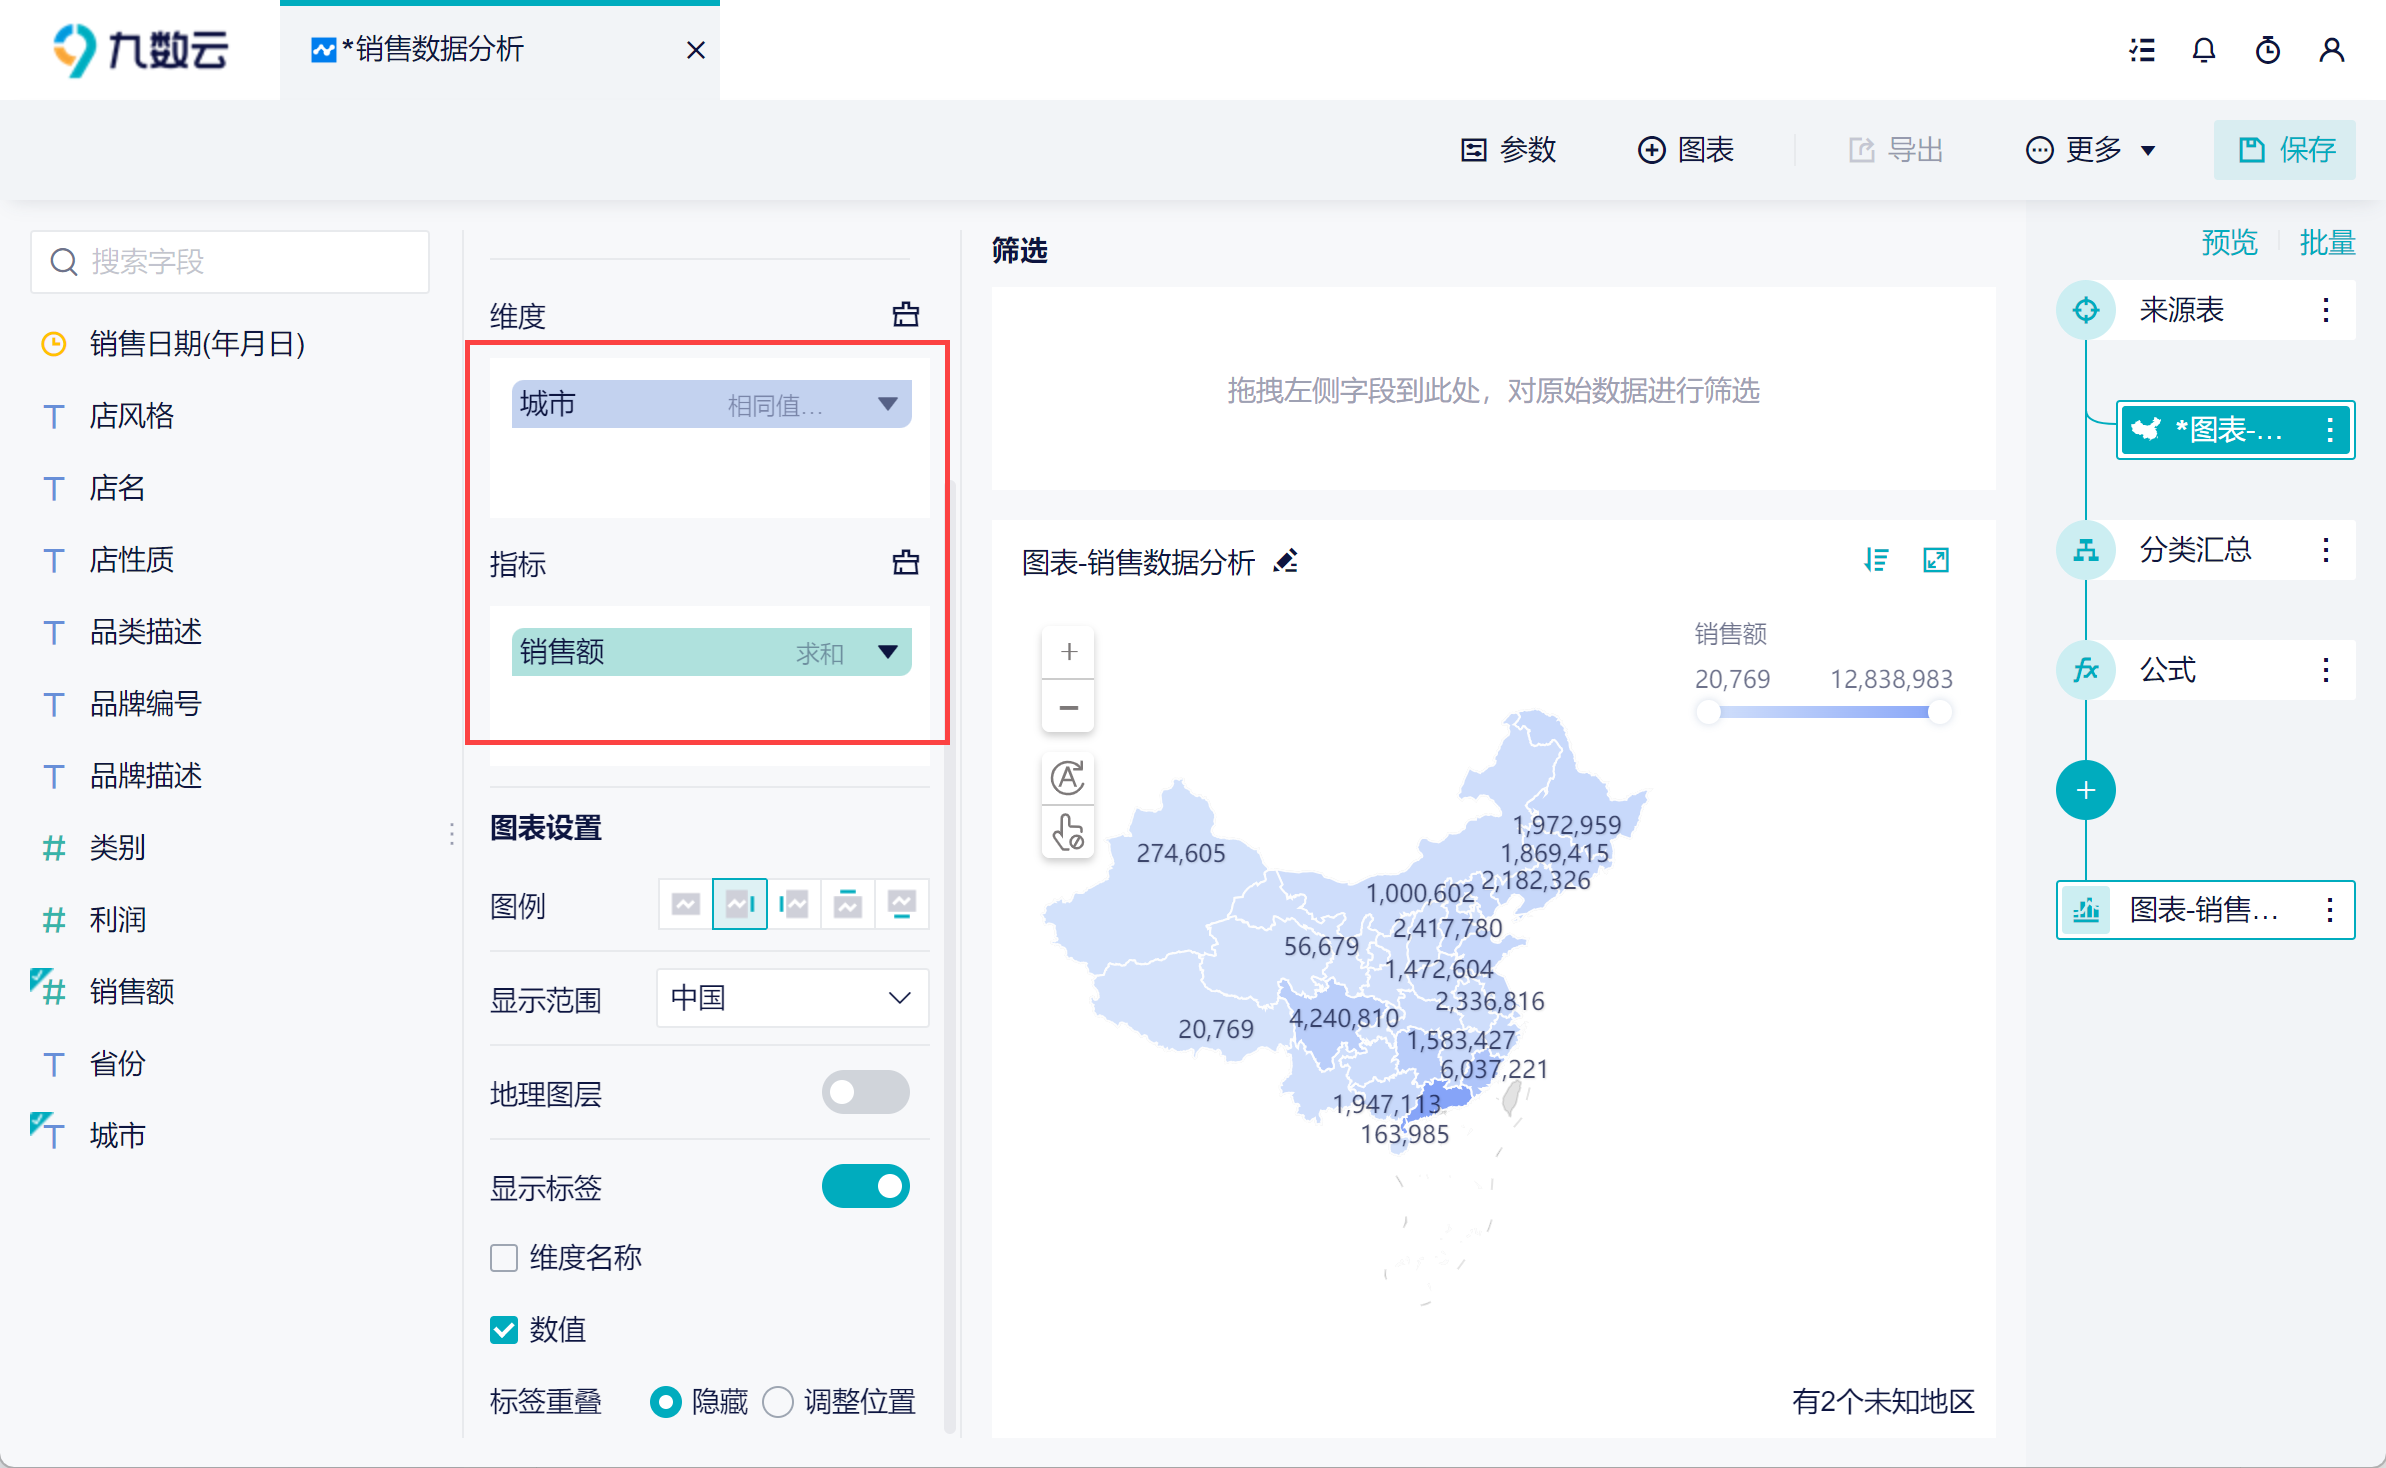Open the 更多 dropdown menu
The image size is (2386, 1468).
[x=2092, y=150]
